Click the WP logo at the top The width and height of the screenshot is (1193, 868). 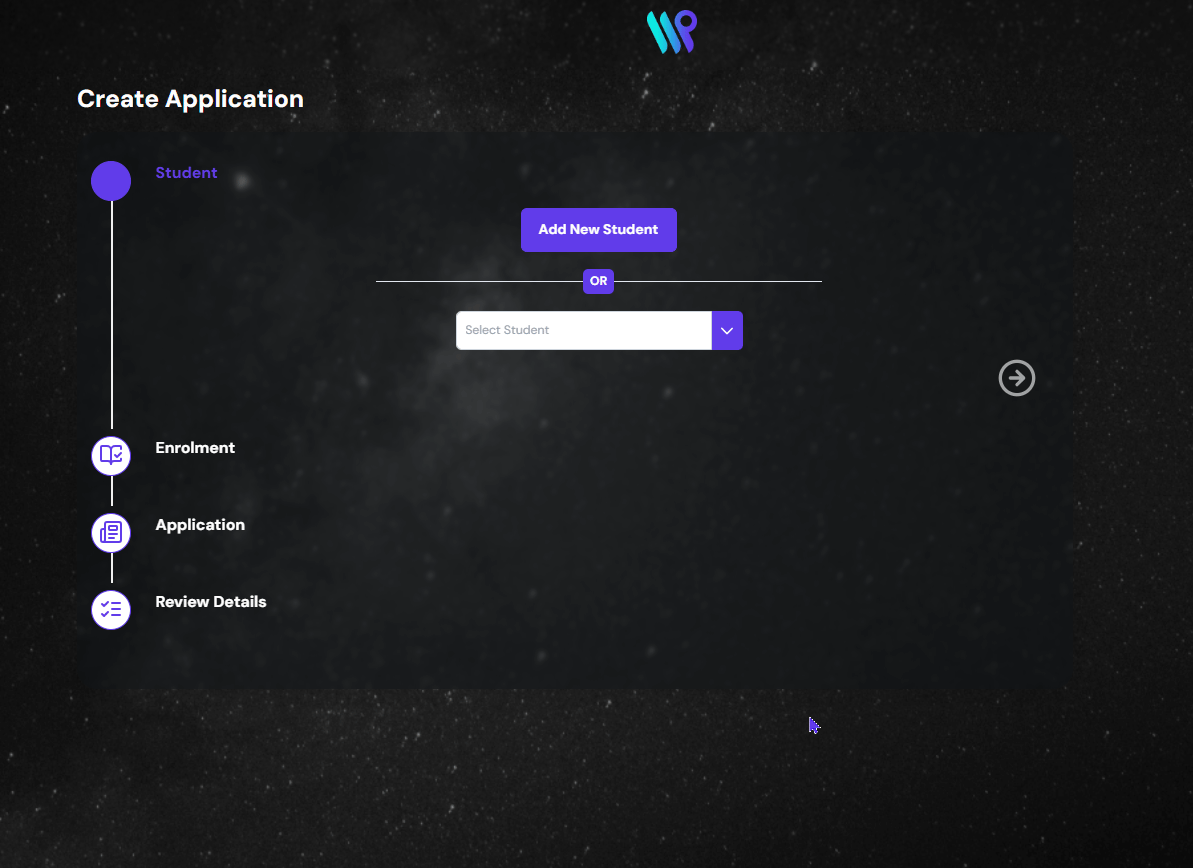[671, 32]
